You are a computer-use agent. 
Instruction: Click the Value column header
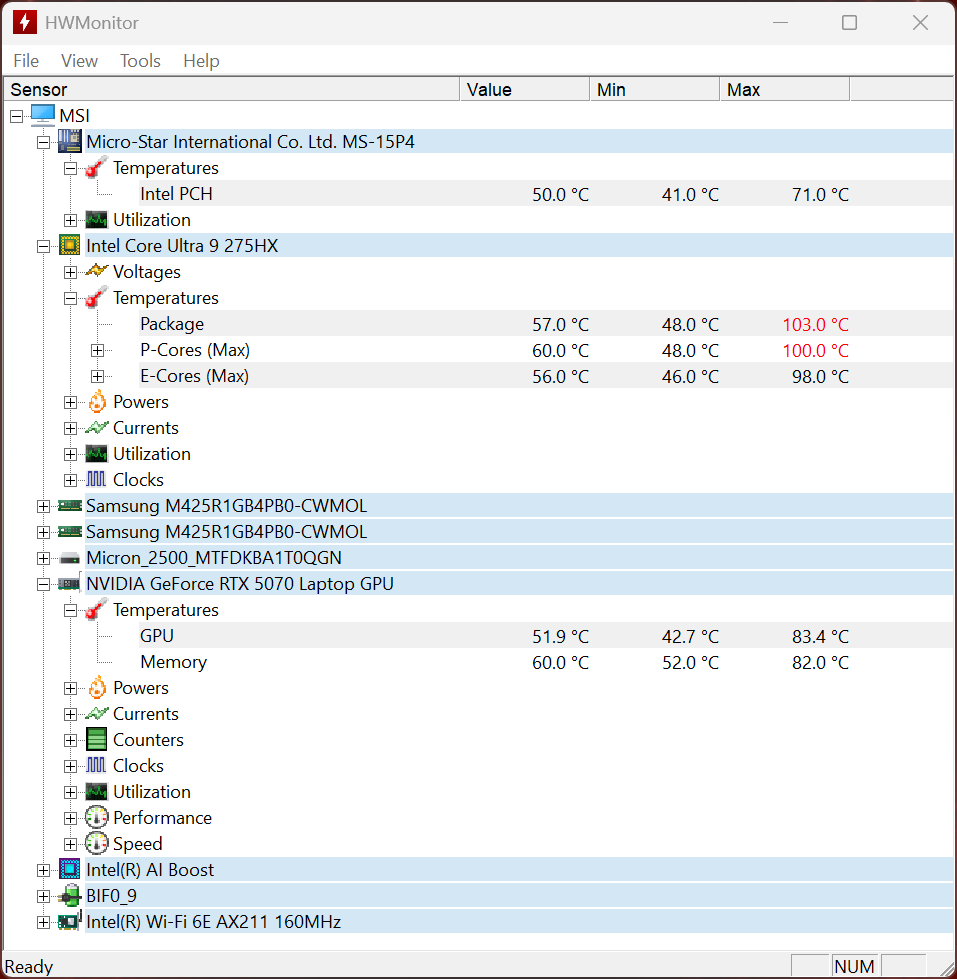pos(525,89)
